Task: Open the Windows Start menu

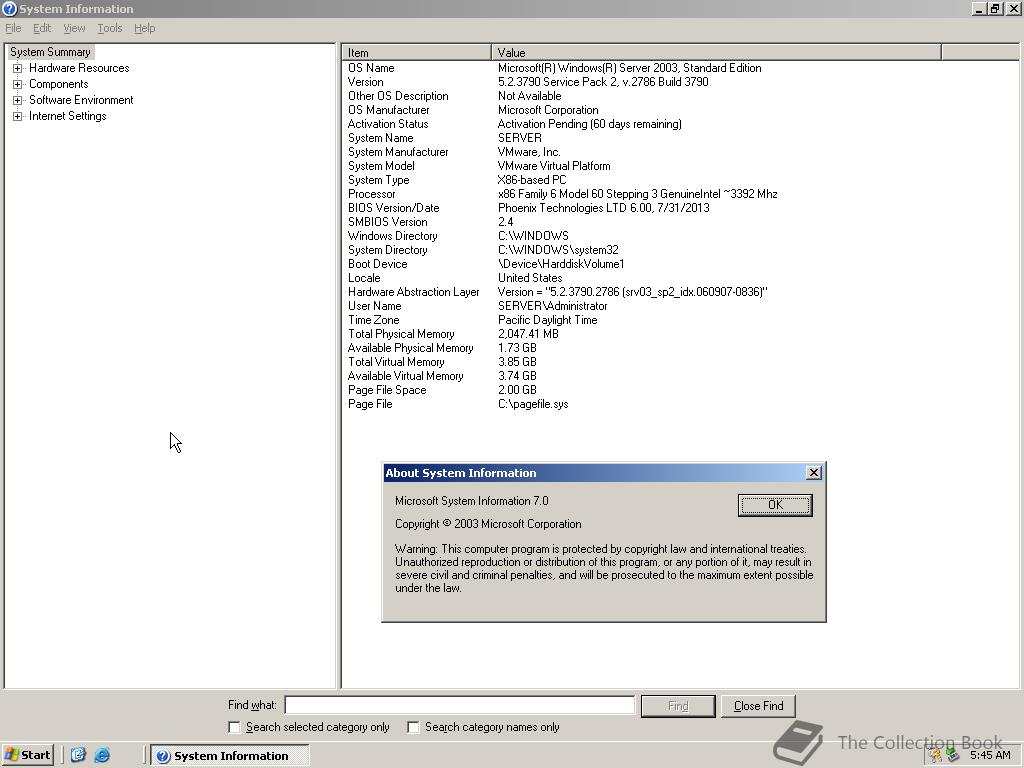Action: coord(27,755)
